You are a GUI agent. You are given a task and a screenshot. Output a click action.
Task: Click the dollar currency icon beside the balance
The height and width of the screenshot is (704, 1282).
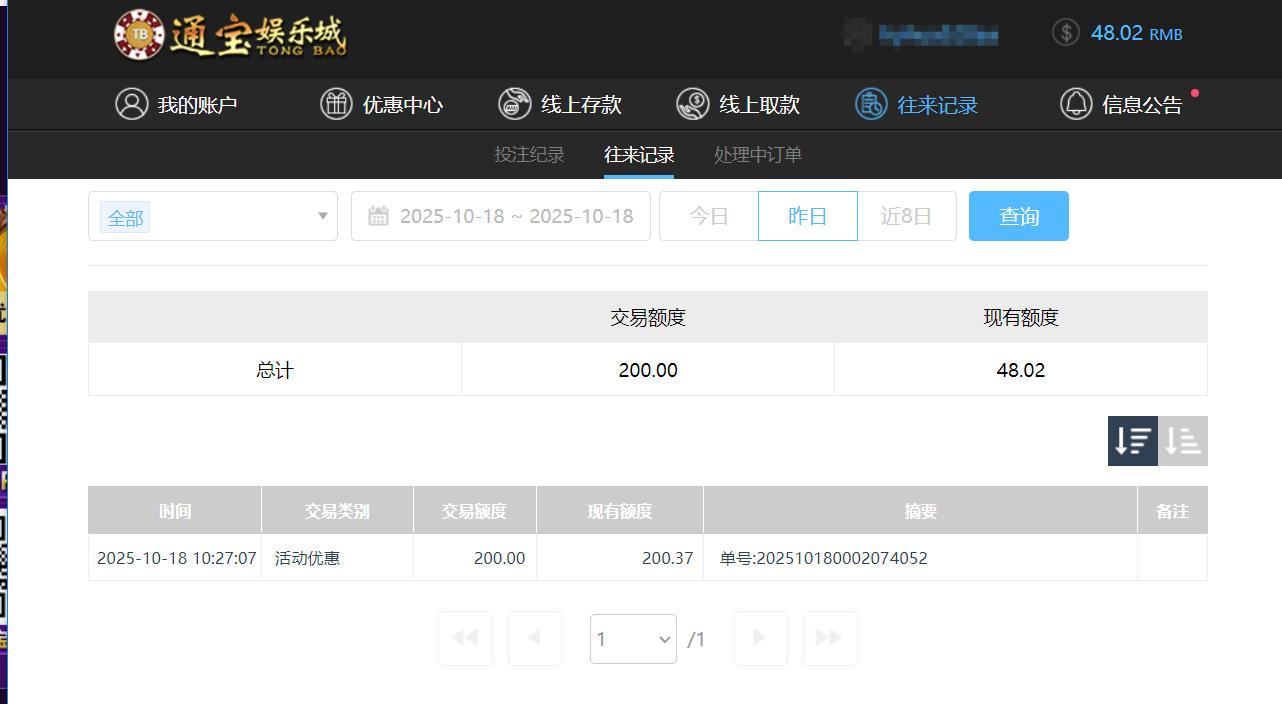(1064, 32)
